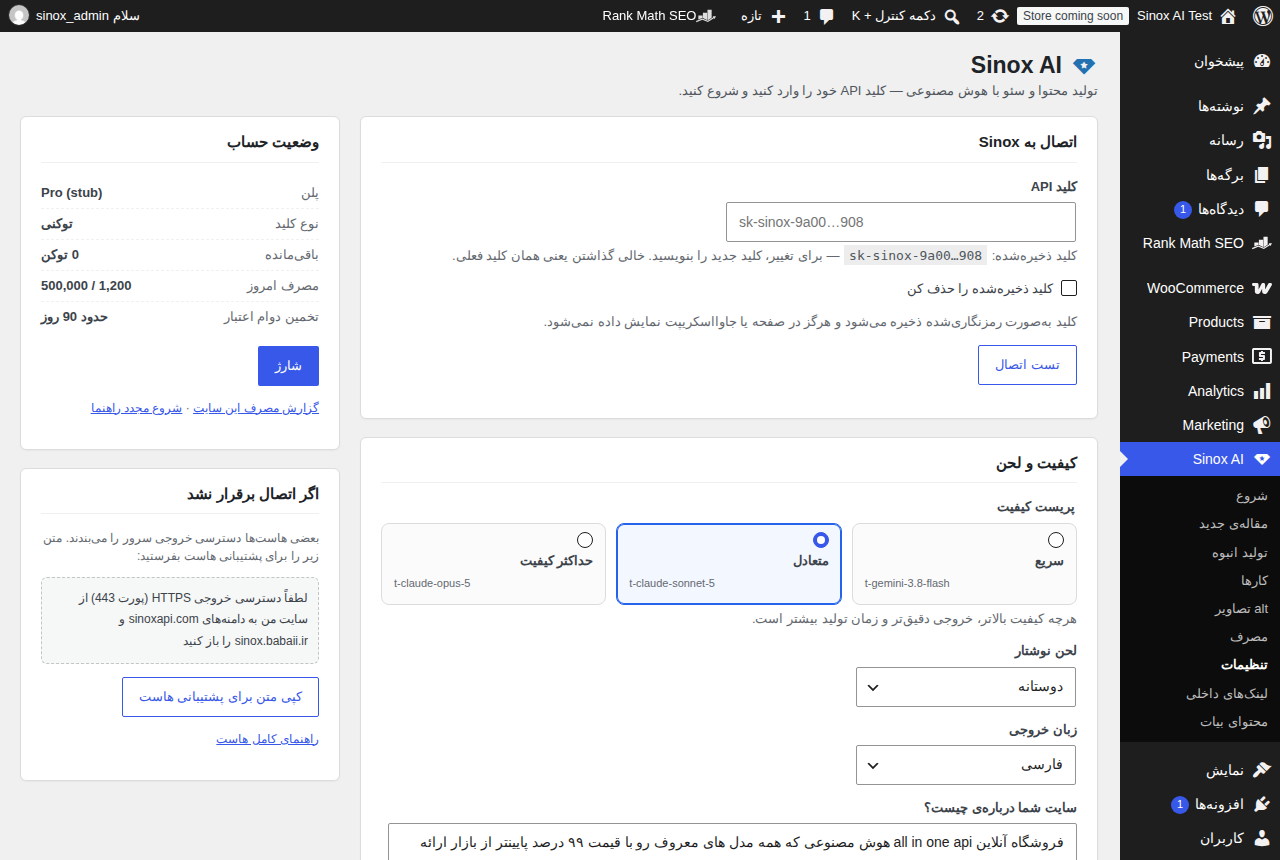Click the Sinox AI Test site name
Screen dimensions: 1280x860
pyautogui.click(x=1175, y=16)
